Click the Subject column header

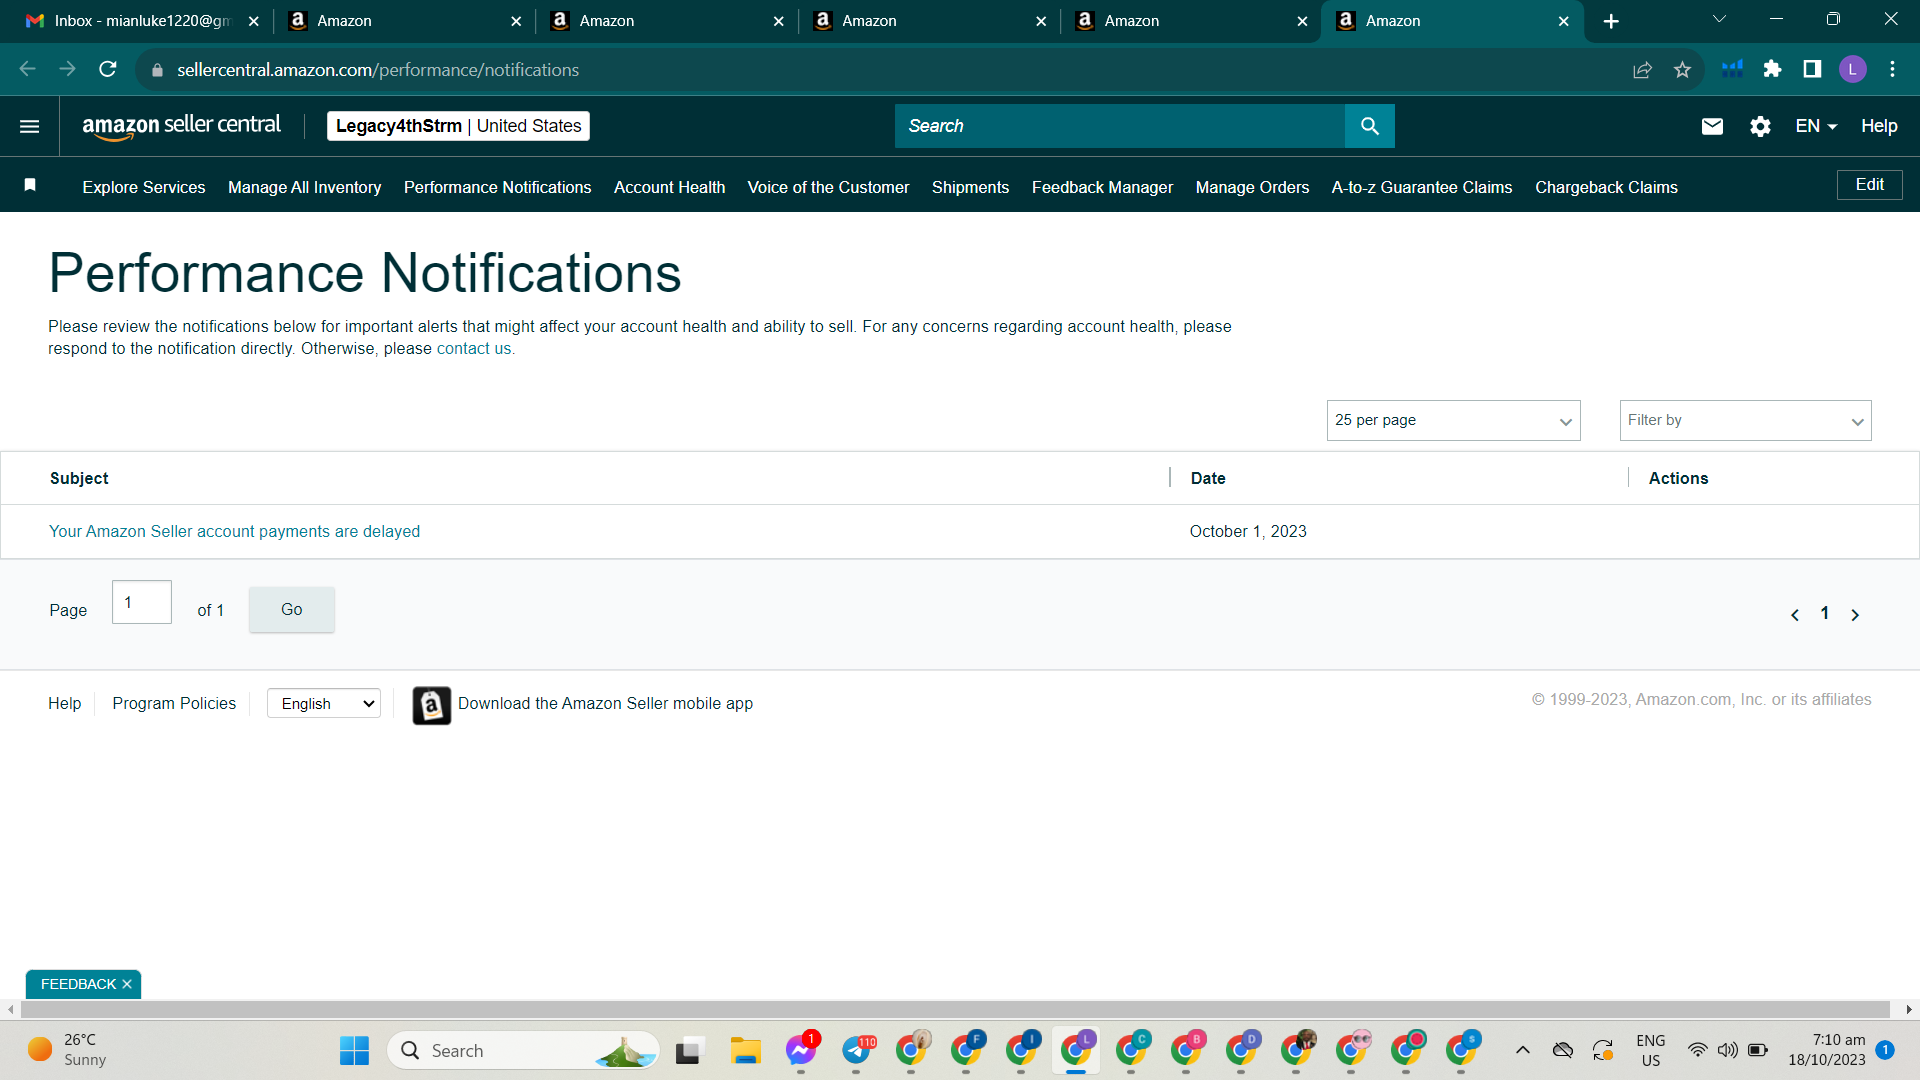click(x=79, y=479)
